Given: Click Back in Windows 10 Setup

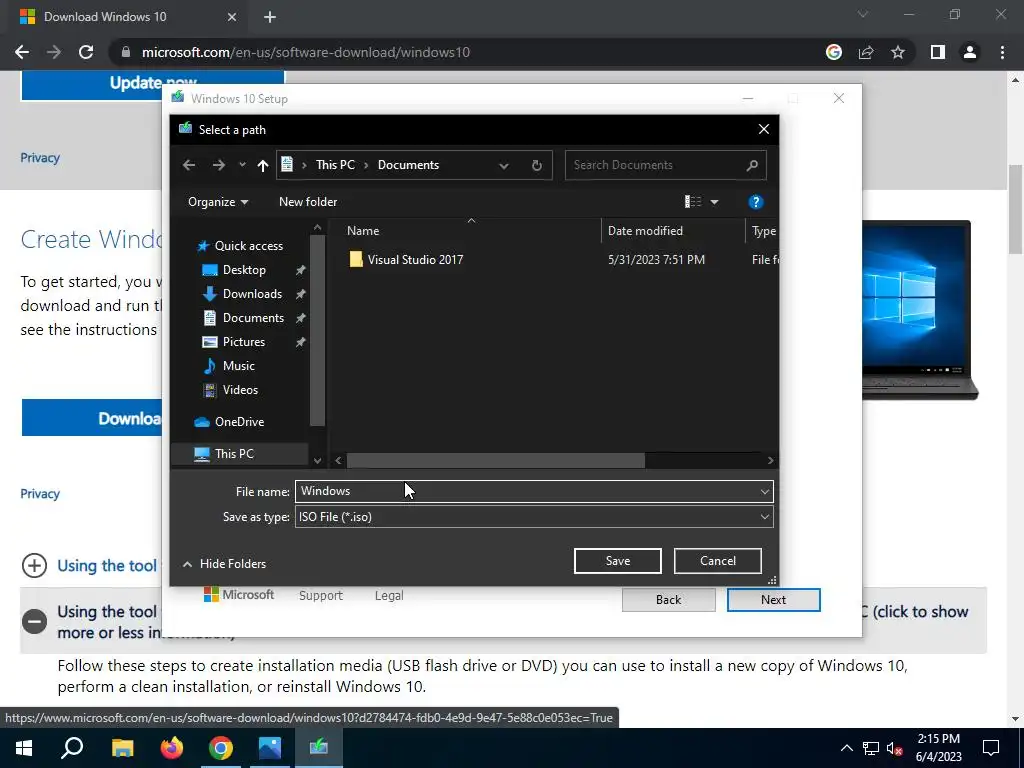Looking at the screenshot, I should click(x=669, y=600).
